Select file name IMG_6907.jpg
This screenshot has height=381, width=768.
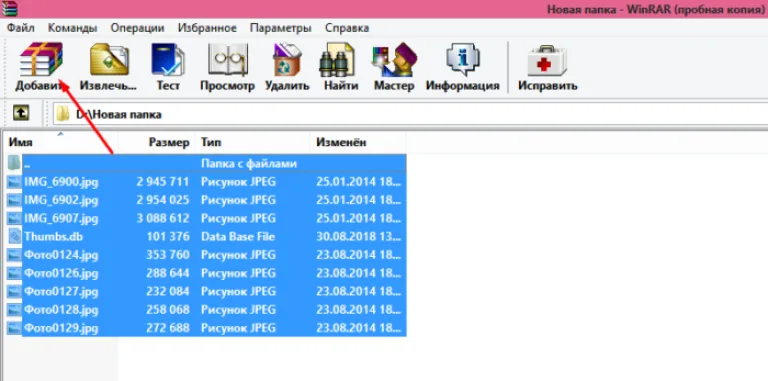(x=61, y=218)
